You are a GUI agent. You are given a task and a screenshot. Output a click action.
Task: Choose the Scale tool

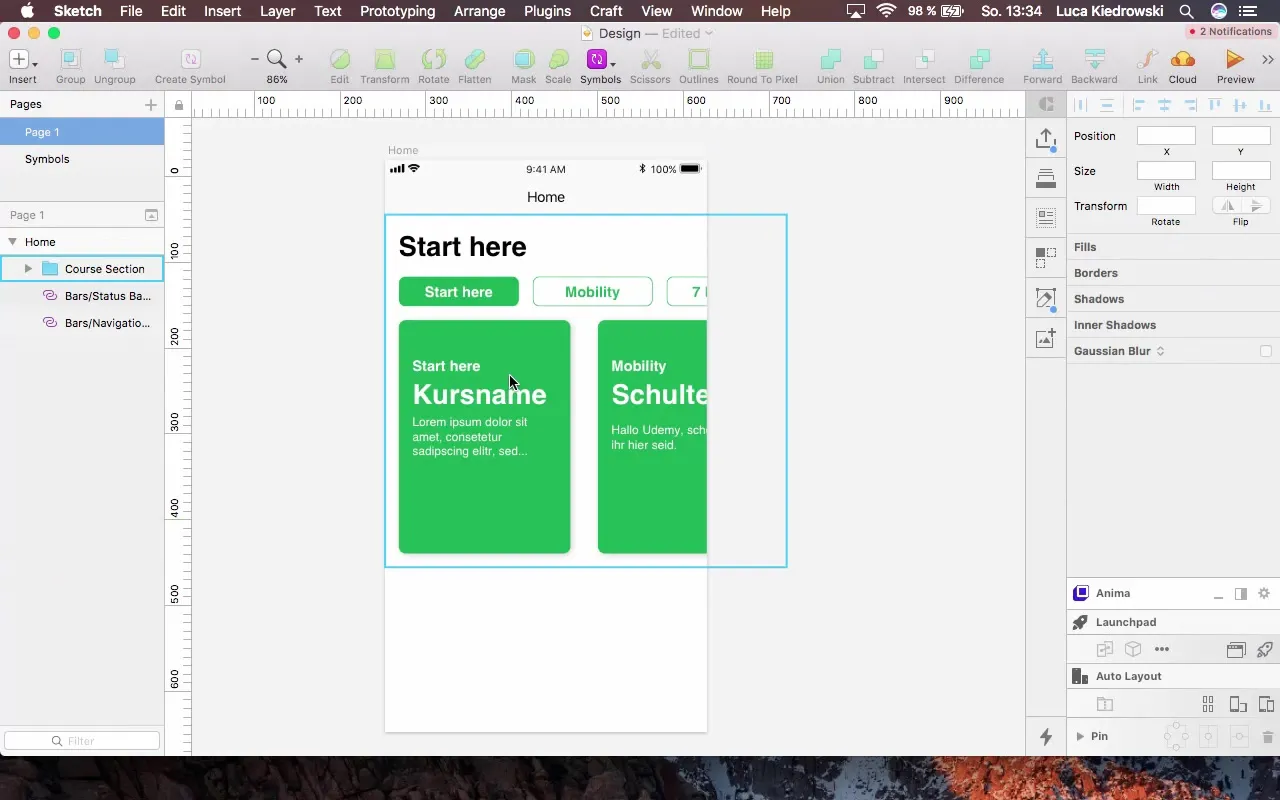click(x=558, y=66)
